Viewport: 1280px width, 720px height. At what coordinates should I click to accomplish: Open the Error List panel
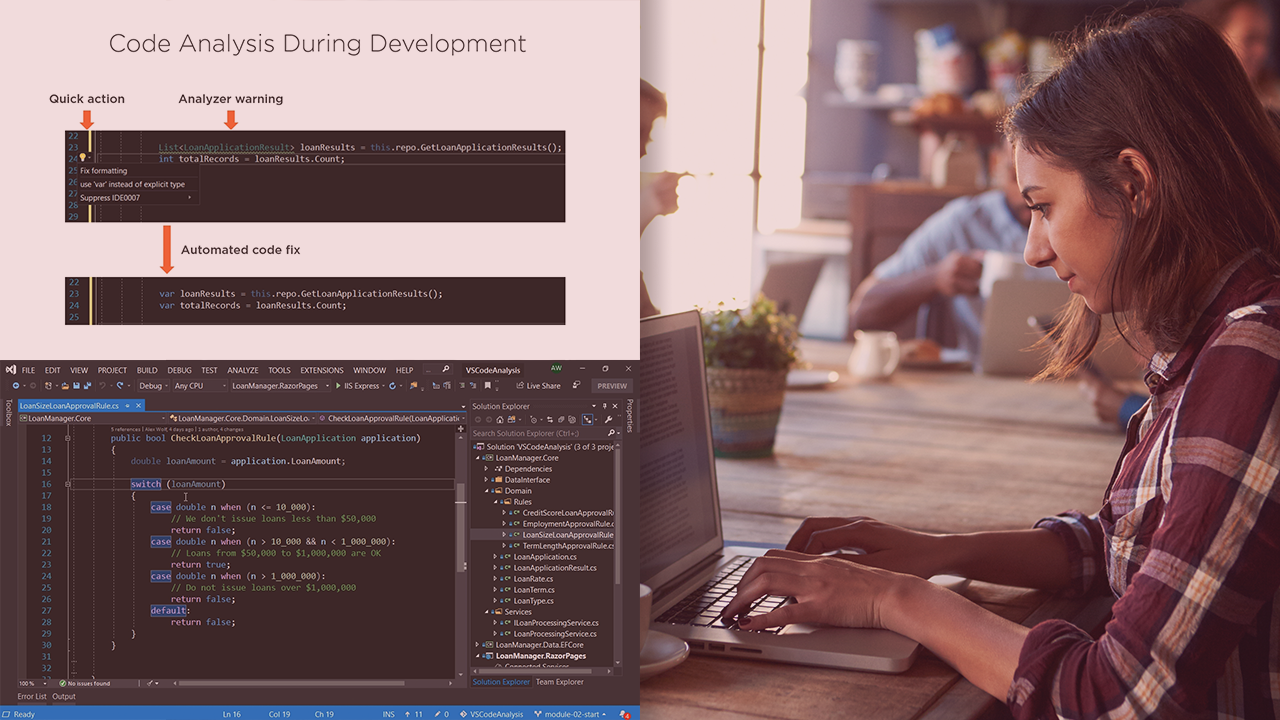tap(32, 696)
